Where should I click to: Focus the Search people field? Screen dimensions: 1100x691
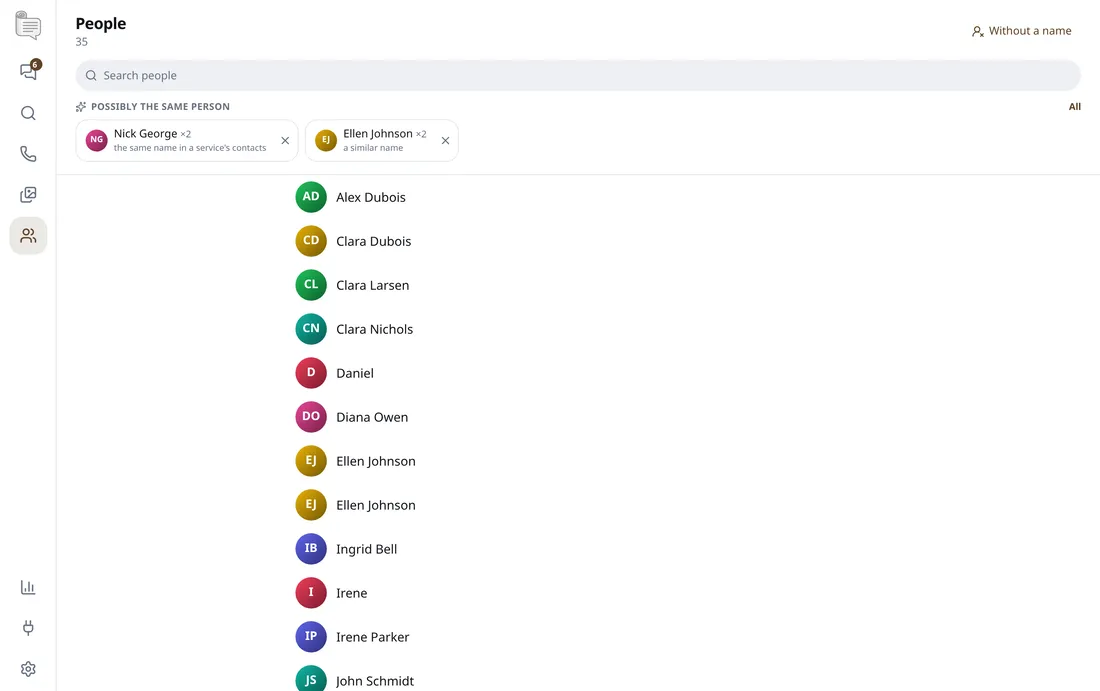tap(578, 75)
